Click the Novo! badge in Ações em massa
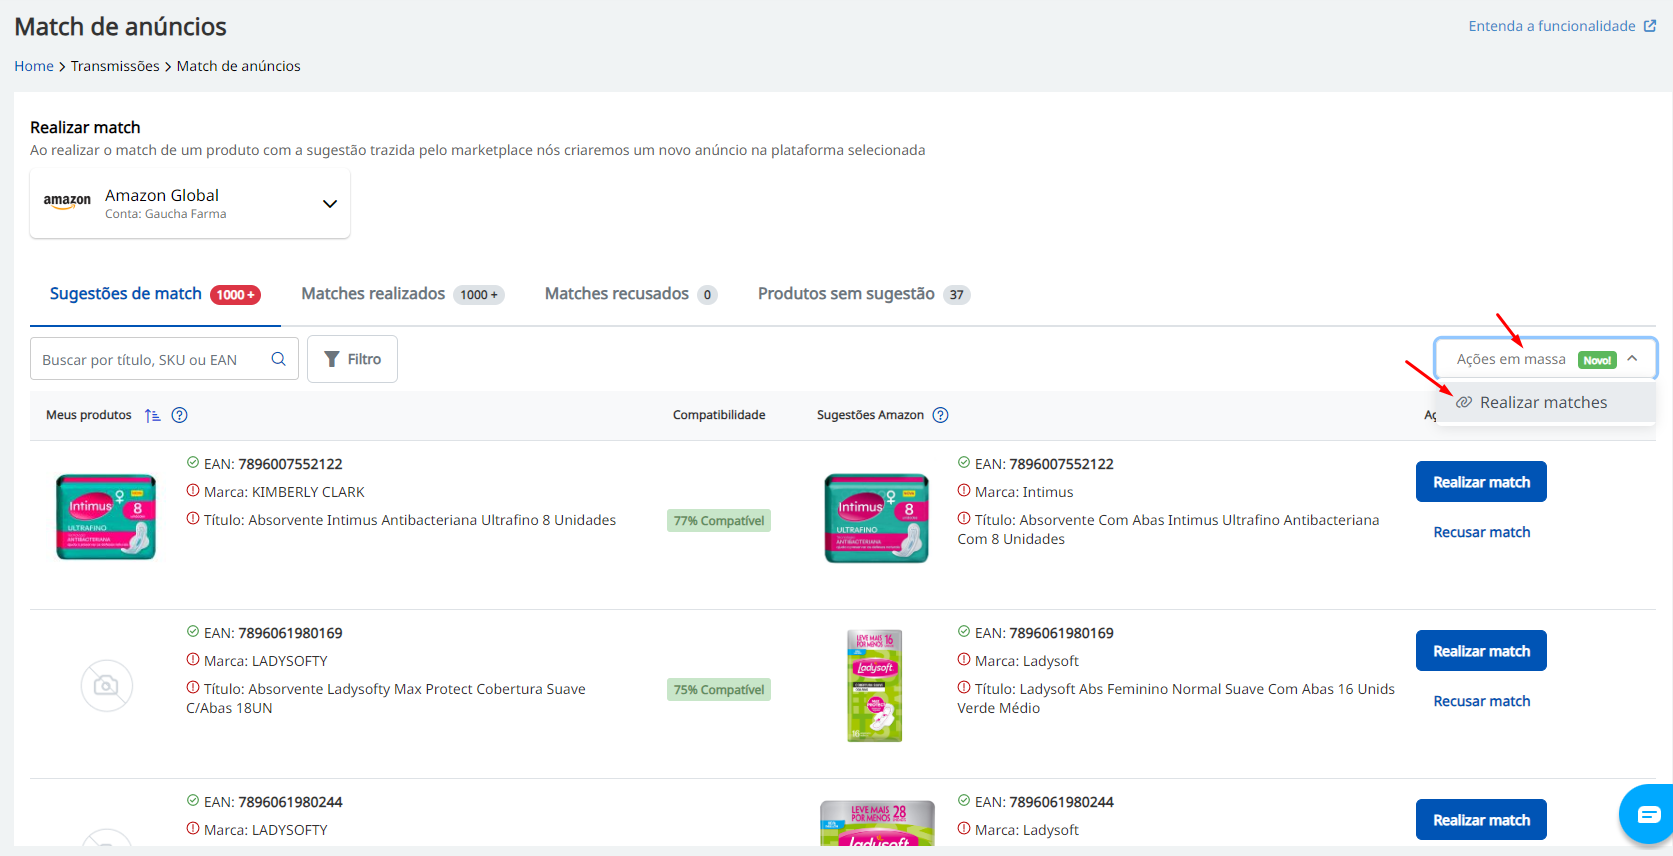This screenshot has height=856, width=1673. [x=1597, y=360]
